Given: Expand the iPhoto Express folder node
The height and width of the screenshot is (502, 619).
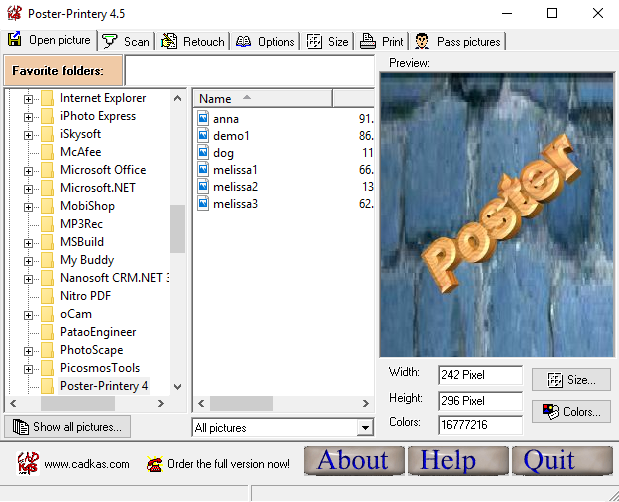Looking at the screenshot, I should click(x=28, y=117).
